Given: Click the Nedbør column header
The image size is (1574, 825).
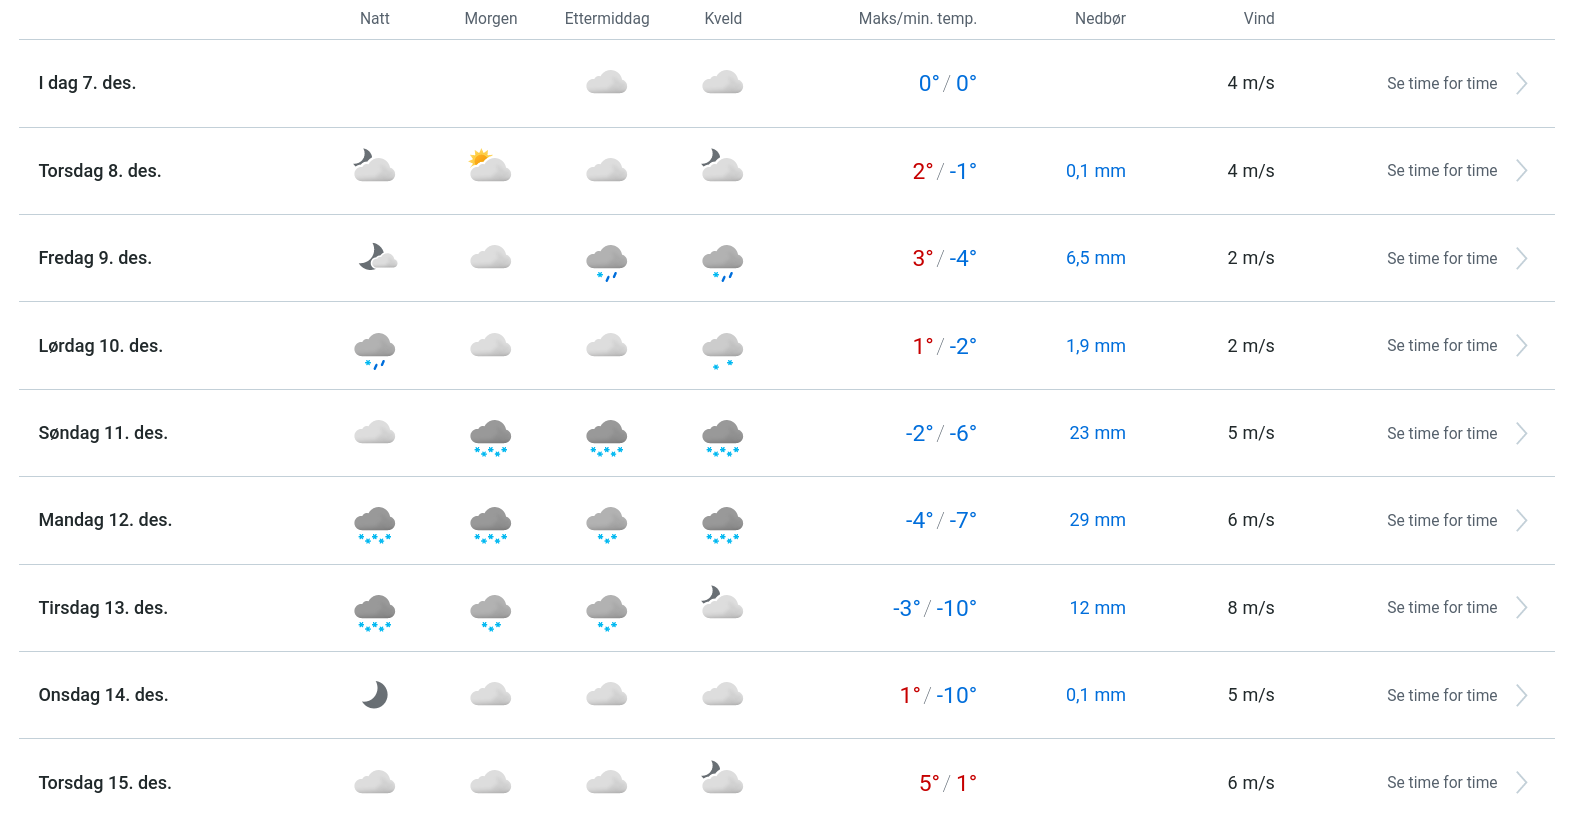Looking at the screenshot, I should 1100,19.
